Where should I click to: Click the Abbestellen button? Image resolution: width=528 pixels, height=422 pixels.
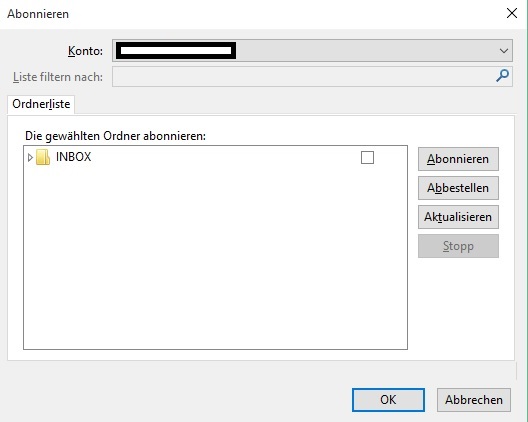click(458, 188)
